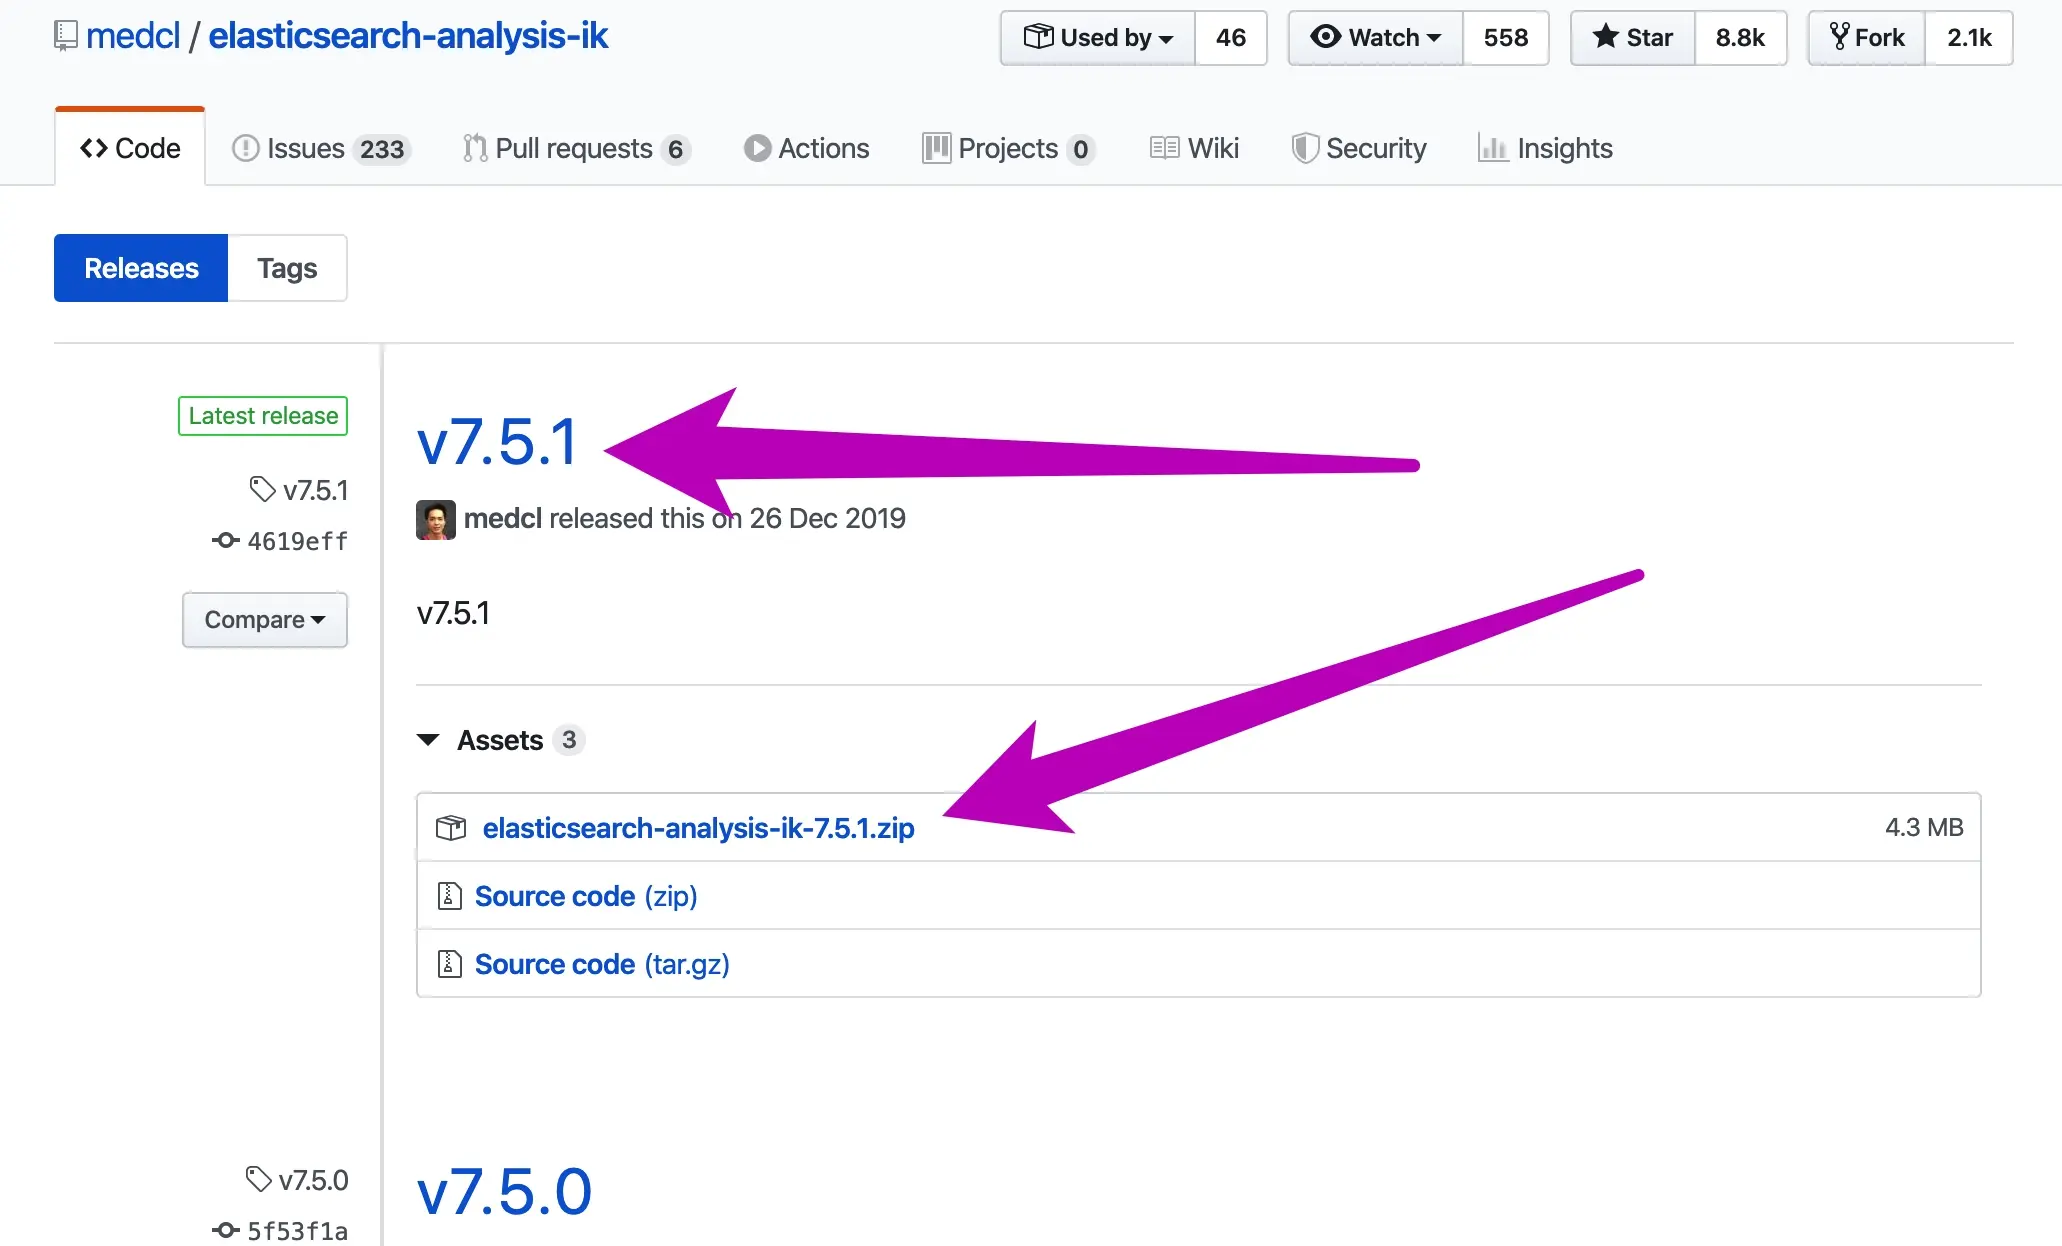Open the Used by dropdown
The width and height of the screenshot is (2062, 1246).
(1098, 38)
